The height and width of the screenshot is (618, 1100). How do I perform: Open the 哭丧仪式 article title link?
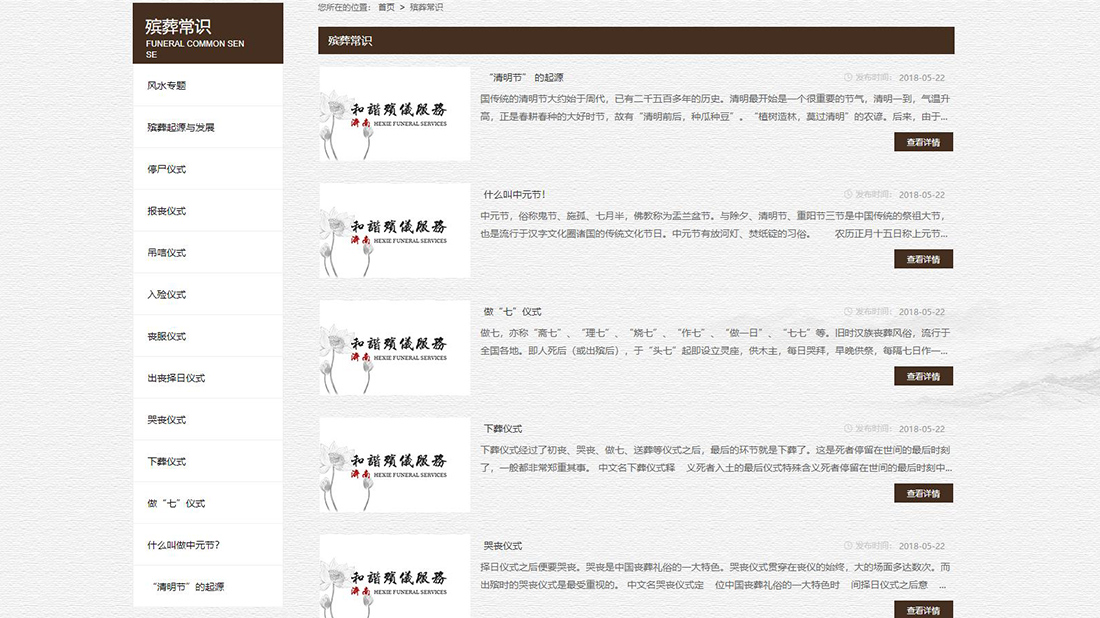tap(500, 545)
